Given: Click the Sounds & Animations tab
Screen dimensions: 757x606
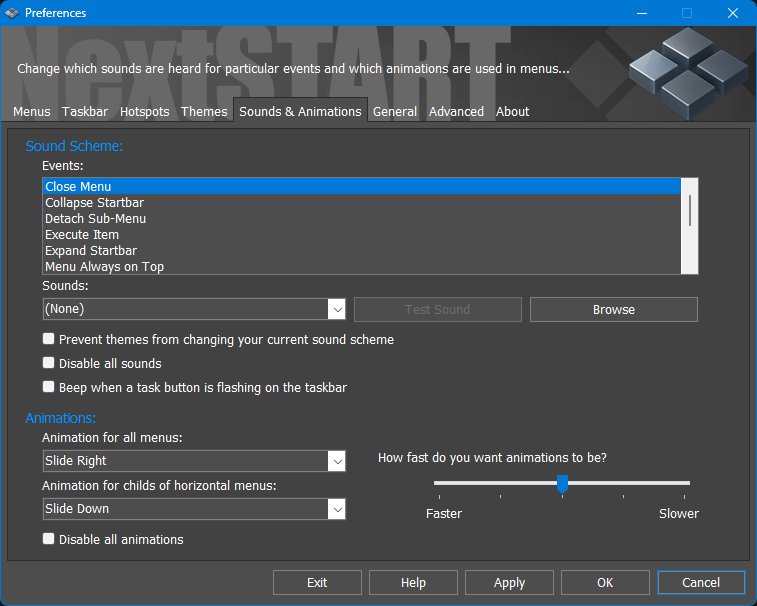Looking at the screenshot, I should pos(300,111).
